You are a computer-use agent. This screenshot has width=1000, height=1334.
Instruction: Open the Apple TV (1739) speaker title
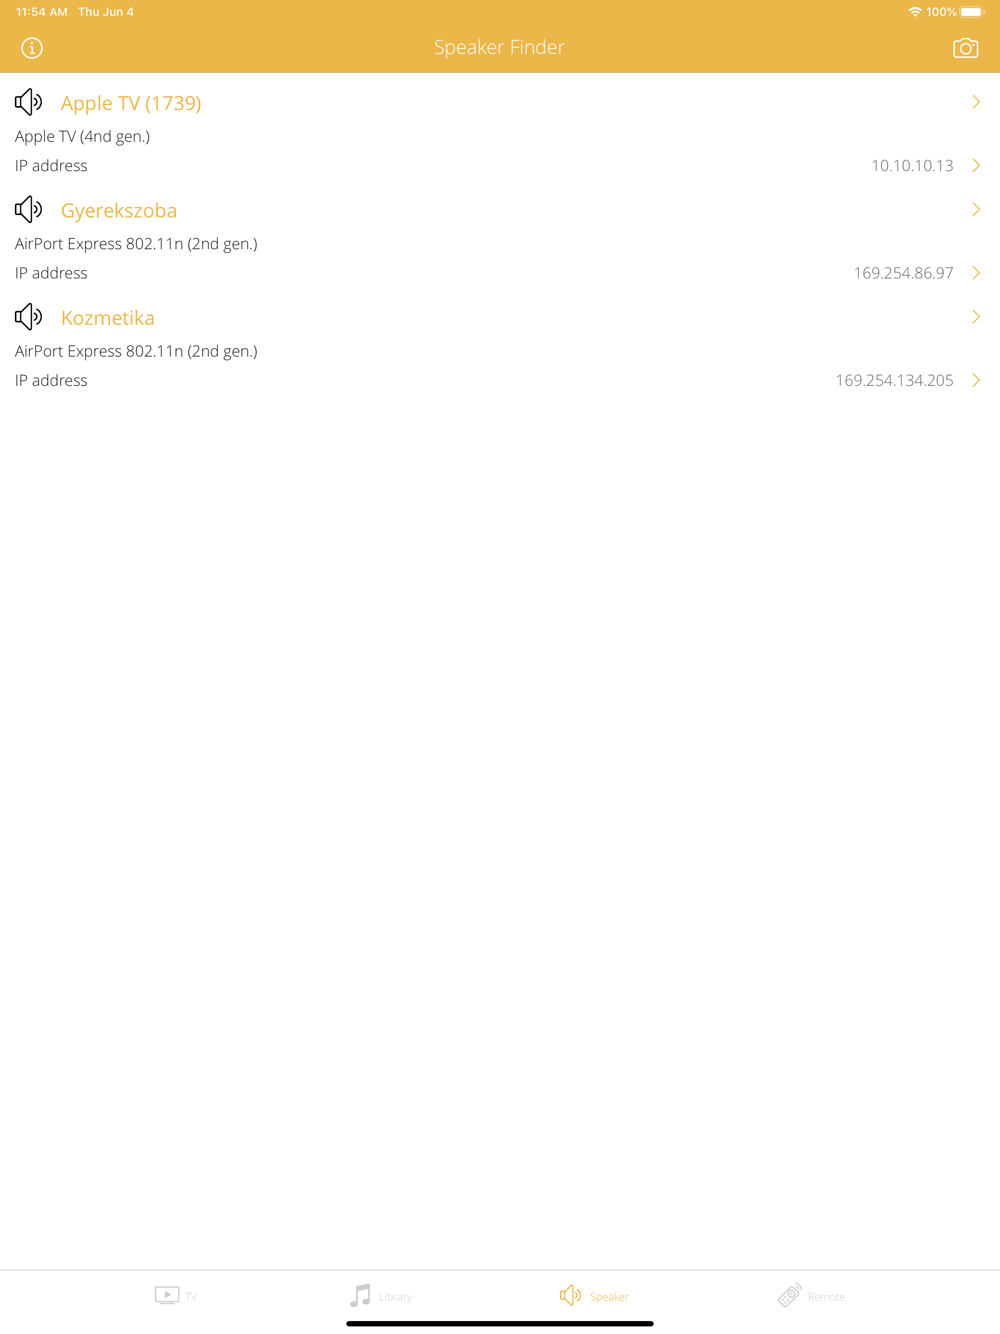pos(131,103)
